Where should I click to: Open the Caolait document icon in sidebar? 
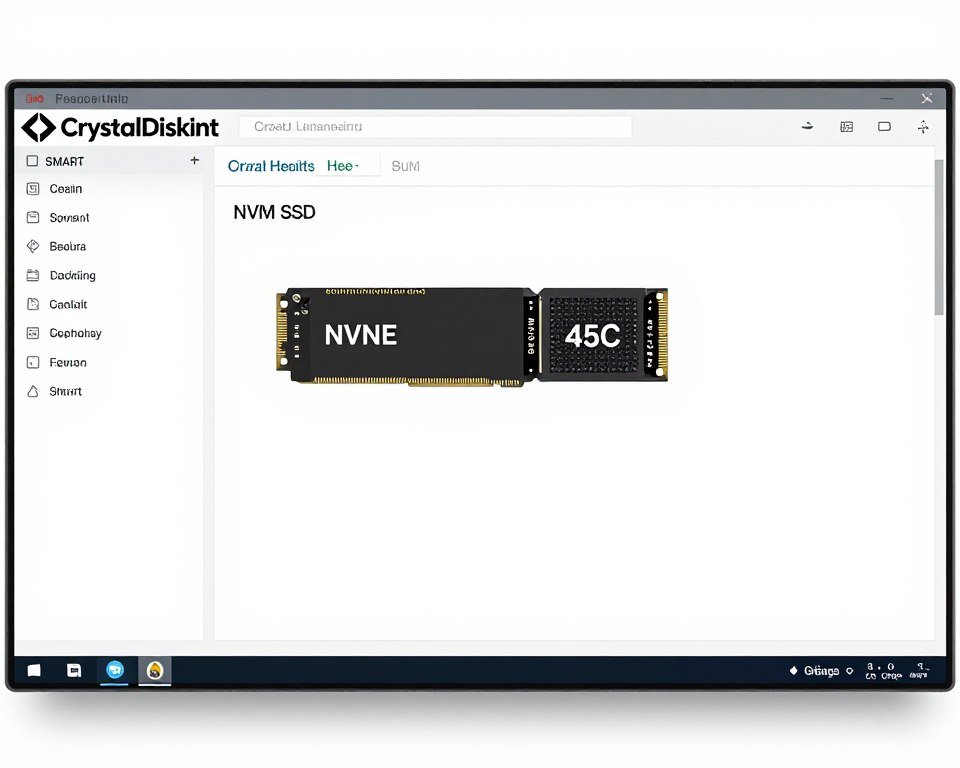coord(31,304)
